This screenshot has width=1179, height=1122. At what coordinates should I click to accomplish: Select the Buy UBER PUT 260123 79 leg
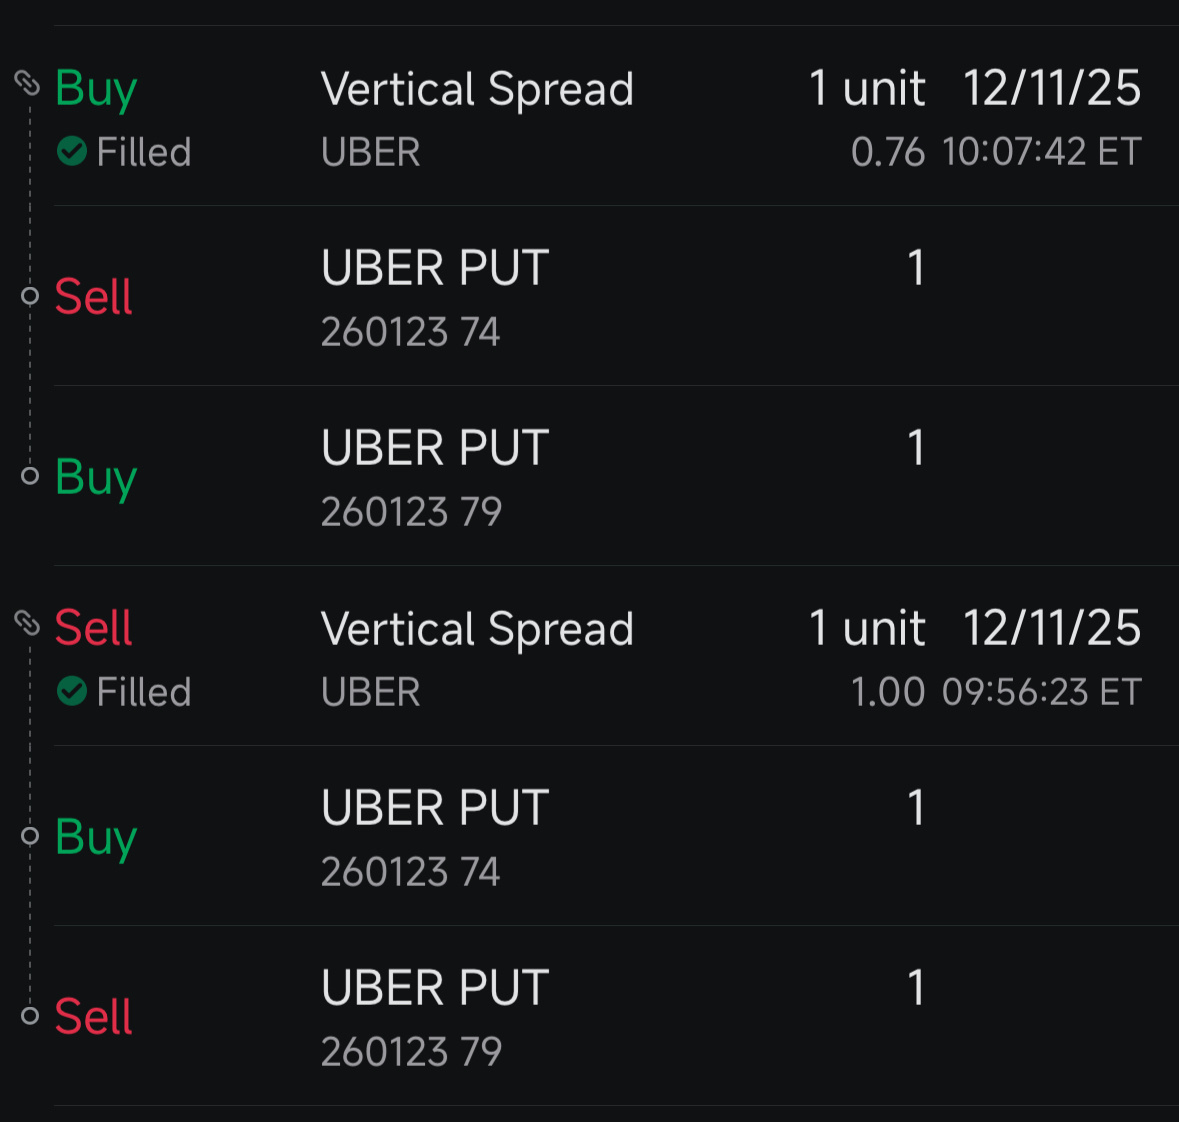(x=616, y=475)
